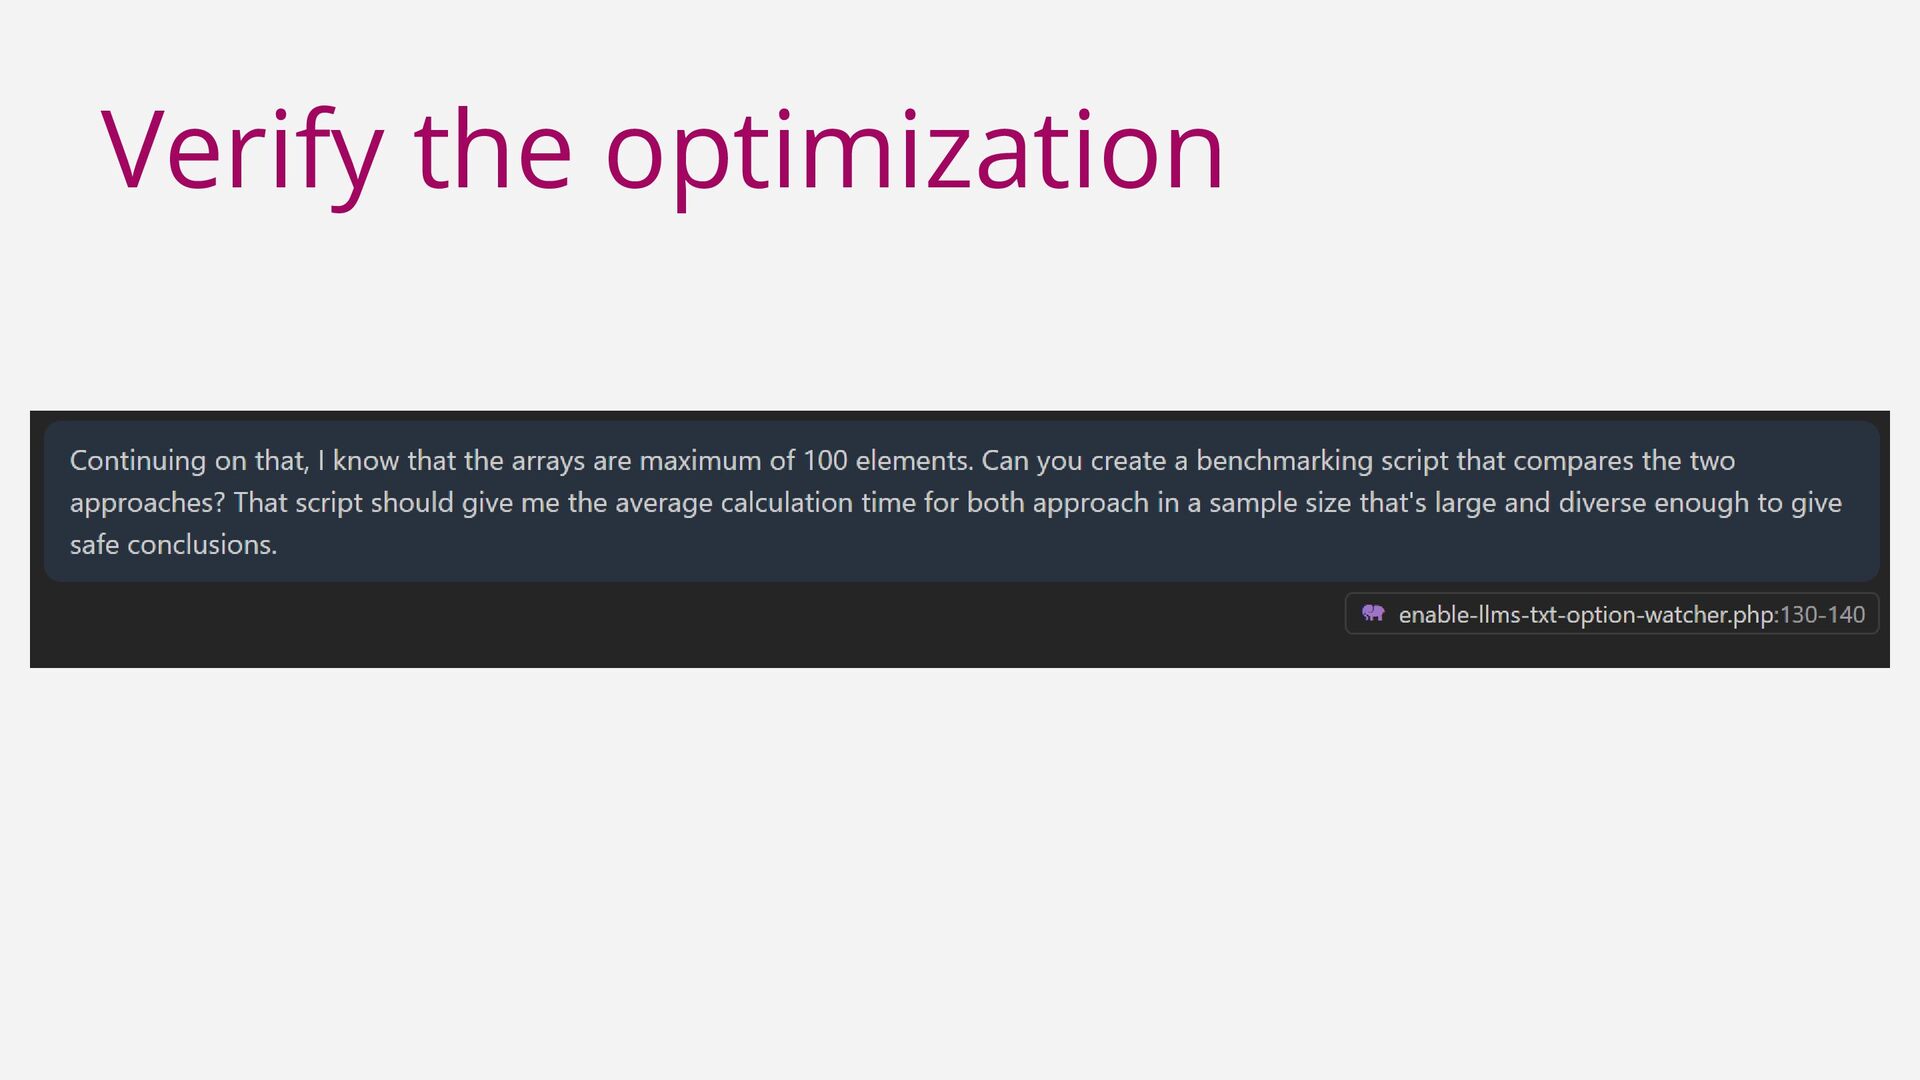Image resolution: width=1920 pixels, height=1080 pixels.
Task: Open enable-llms-txt-option-watcher.php file reference
Action: pyautogui.click(x=1586, y=614)
